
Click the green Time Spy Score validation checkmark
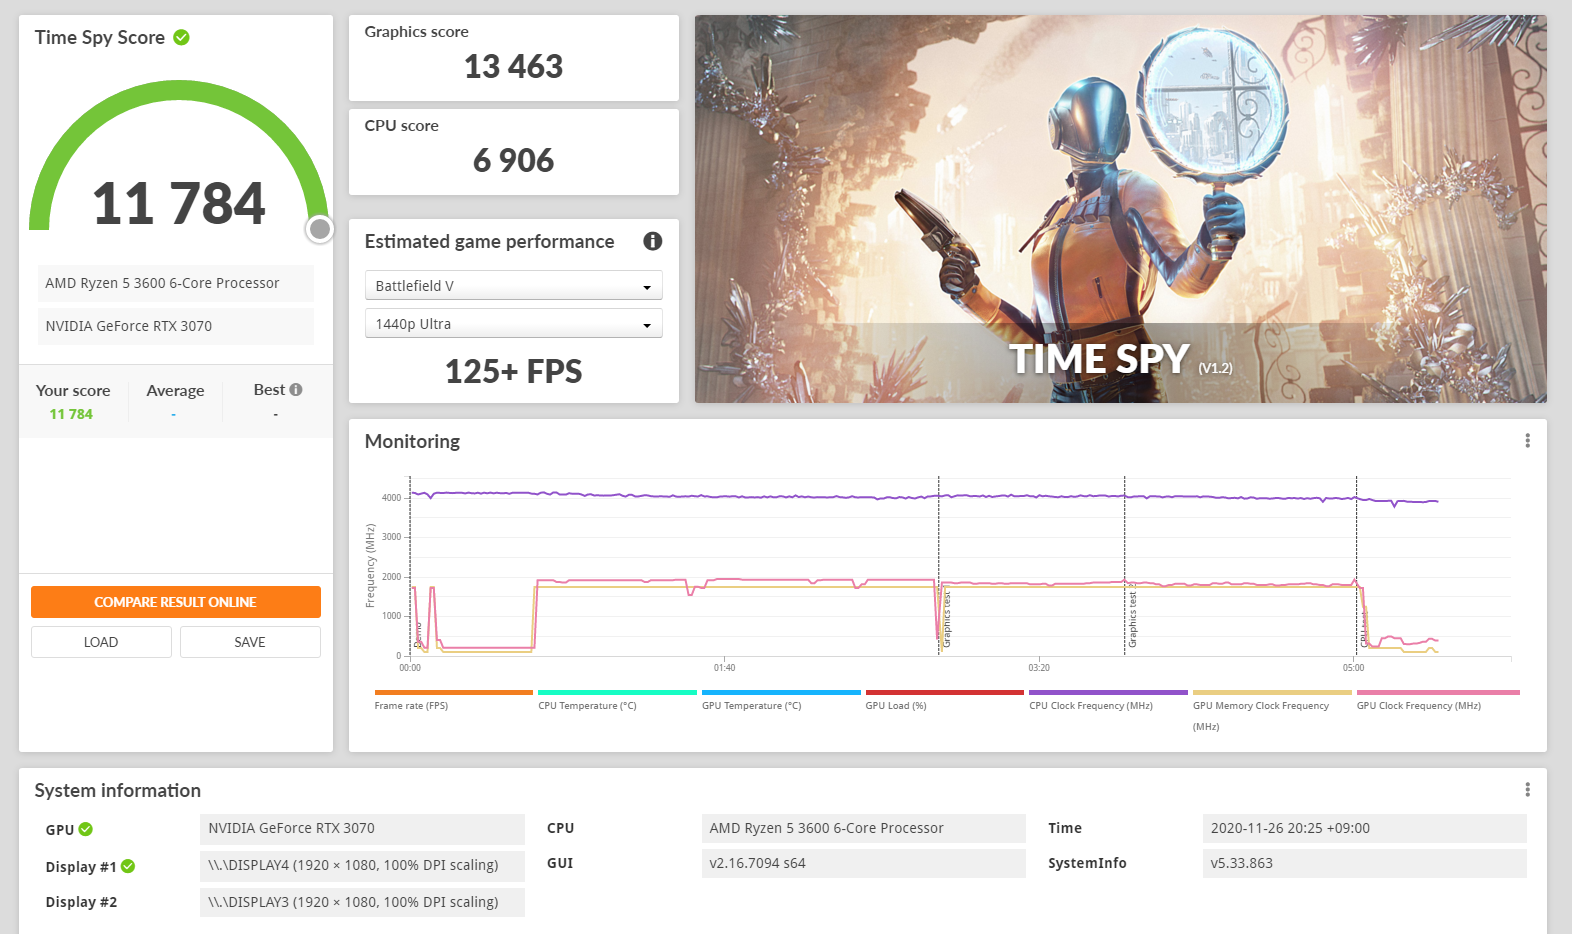[181, 37]
